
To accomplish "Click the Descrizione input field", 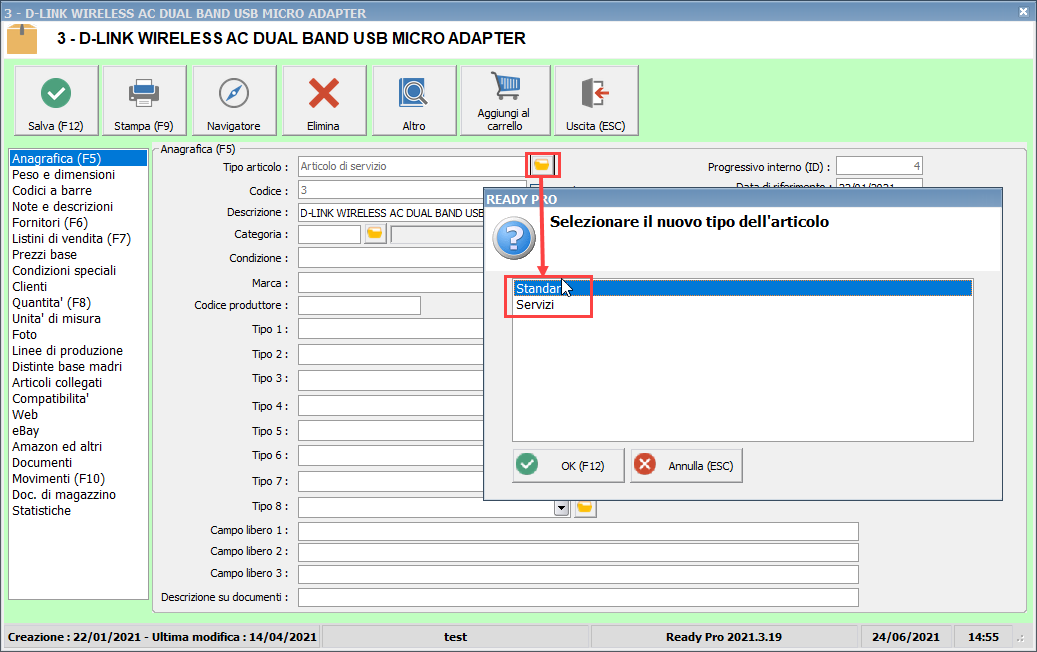I will coord(390,213).
